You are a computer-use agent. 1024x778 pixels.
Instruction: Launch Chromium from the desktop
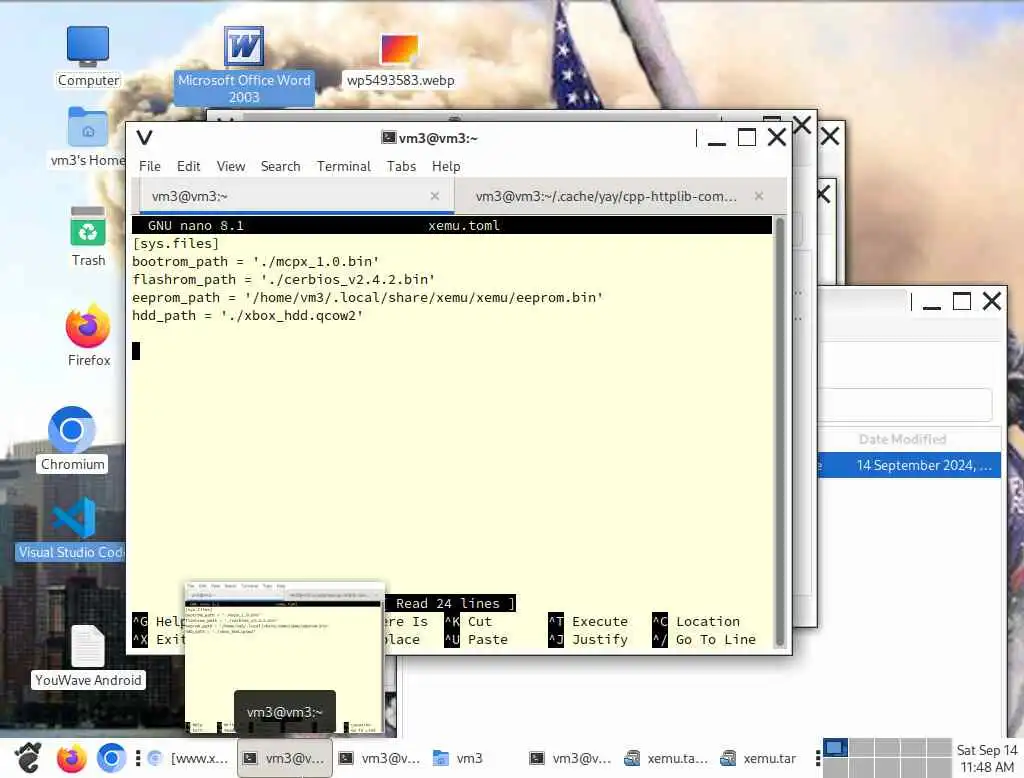point(72,439)
